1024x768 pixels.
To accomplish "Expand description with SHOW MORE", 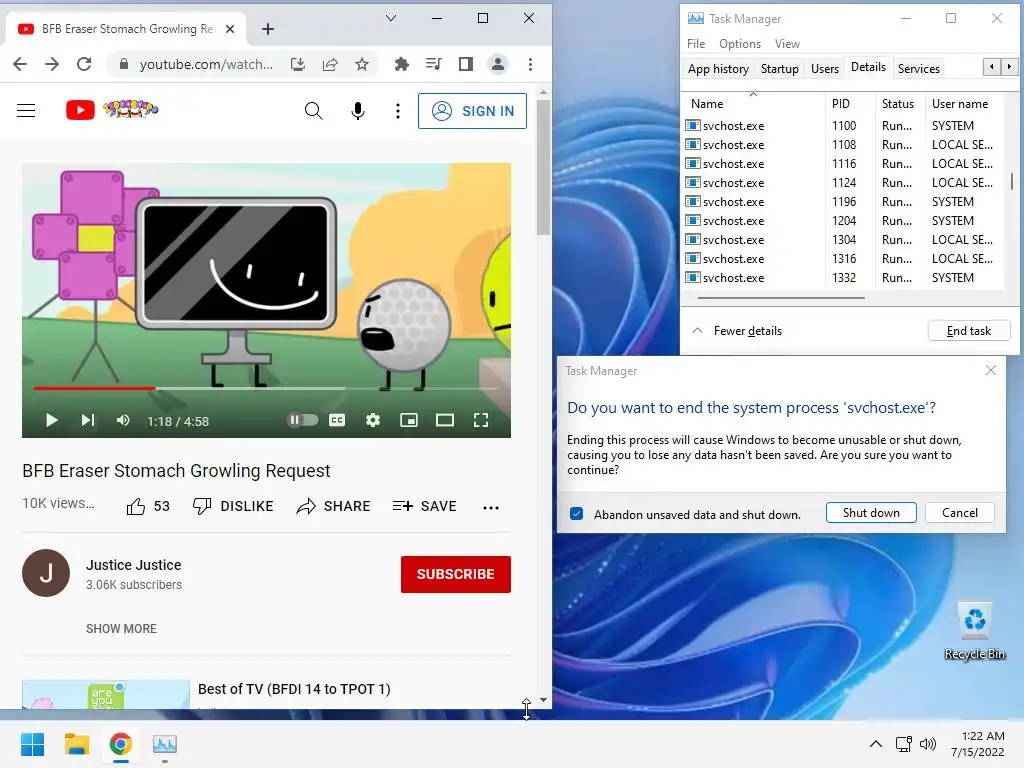I will pos(121,628).
